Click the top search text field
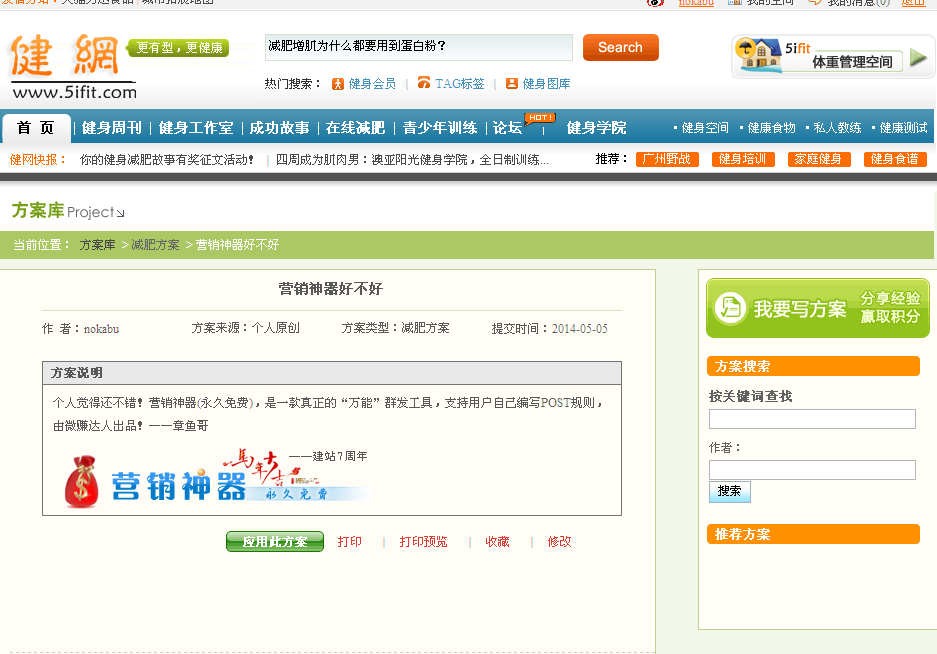Screen dimensions: 937x654 [x=418, y=47]
